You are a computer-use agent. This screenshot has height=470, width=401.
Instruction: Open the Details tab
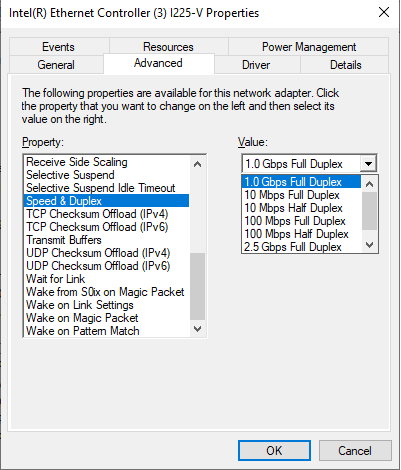tap(345, 65)
